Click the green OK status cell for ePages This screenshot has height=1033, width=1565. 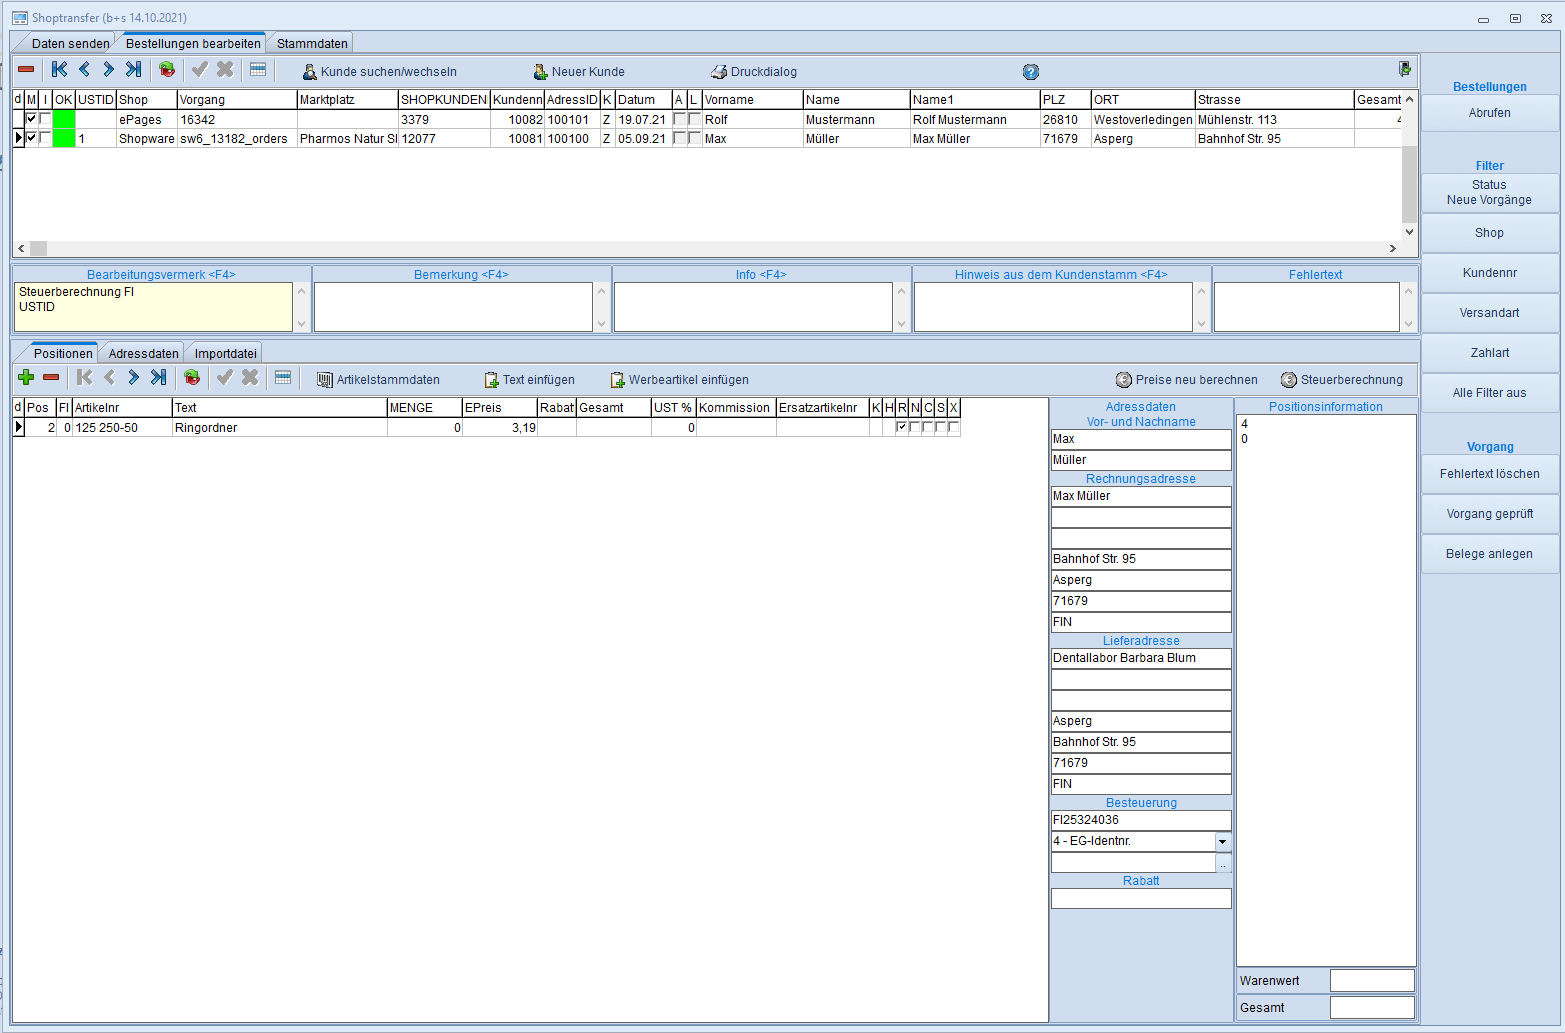tap(64, 119)
